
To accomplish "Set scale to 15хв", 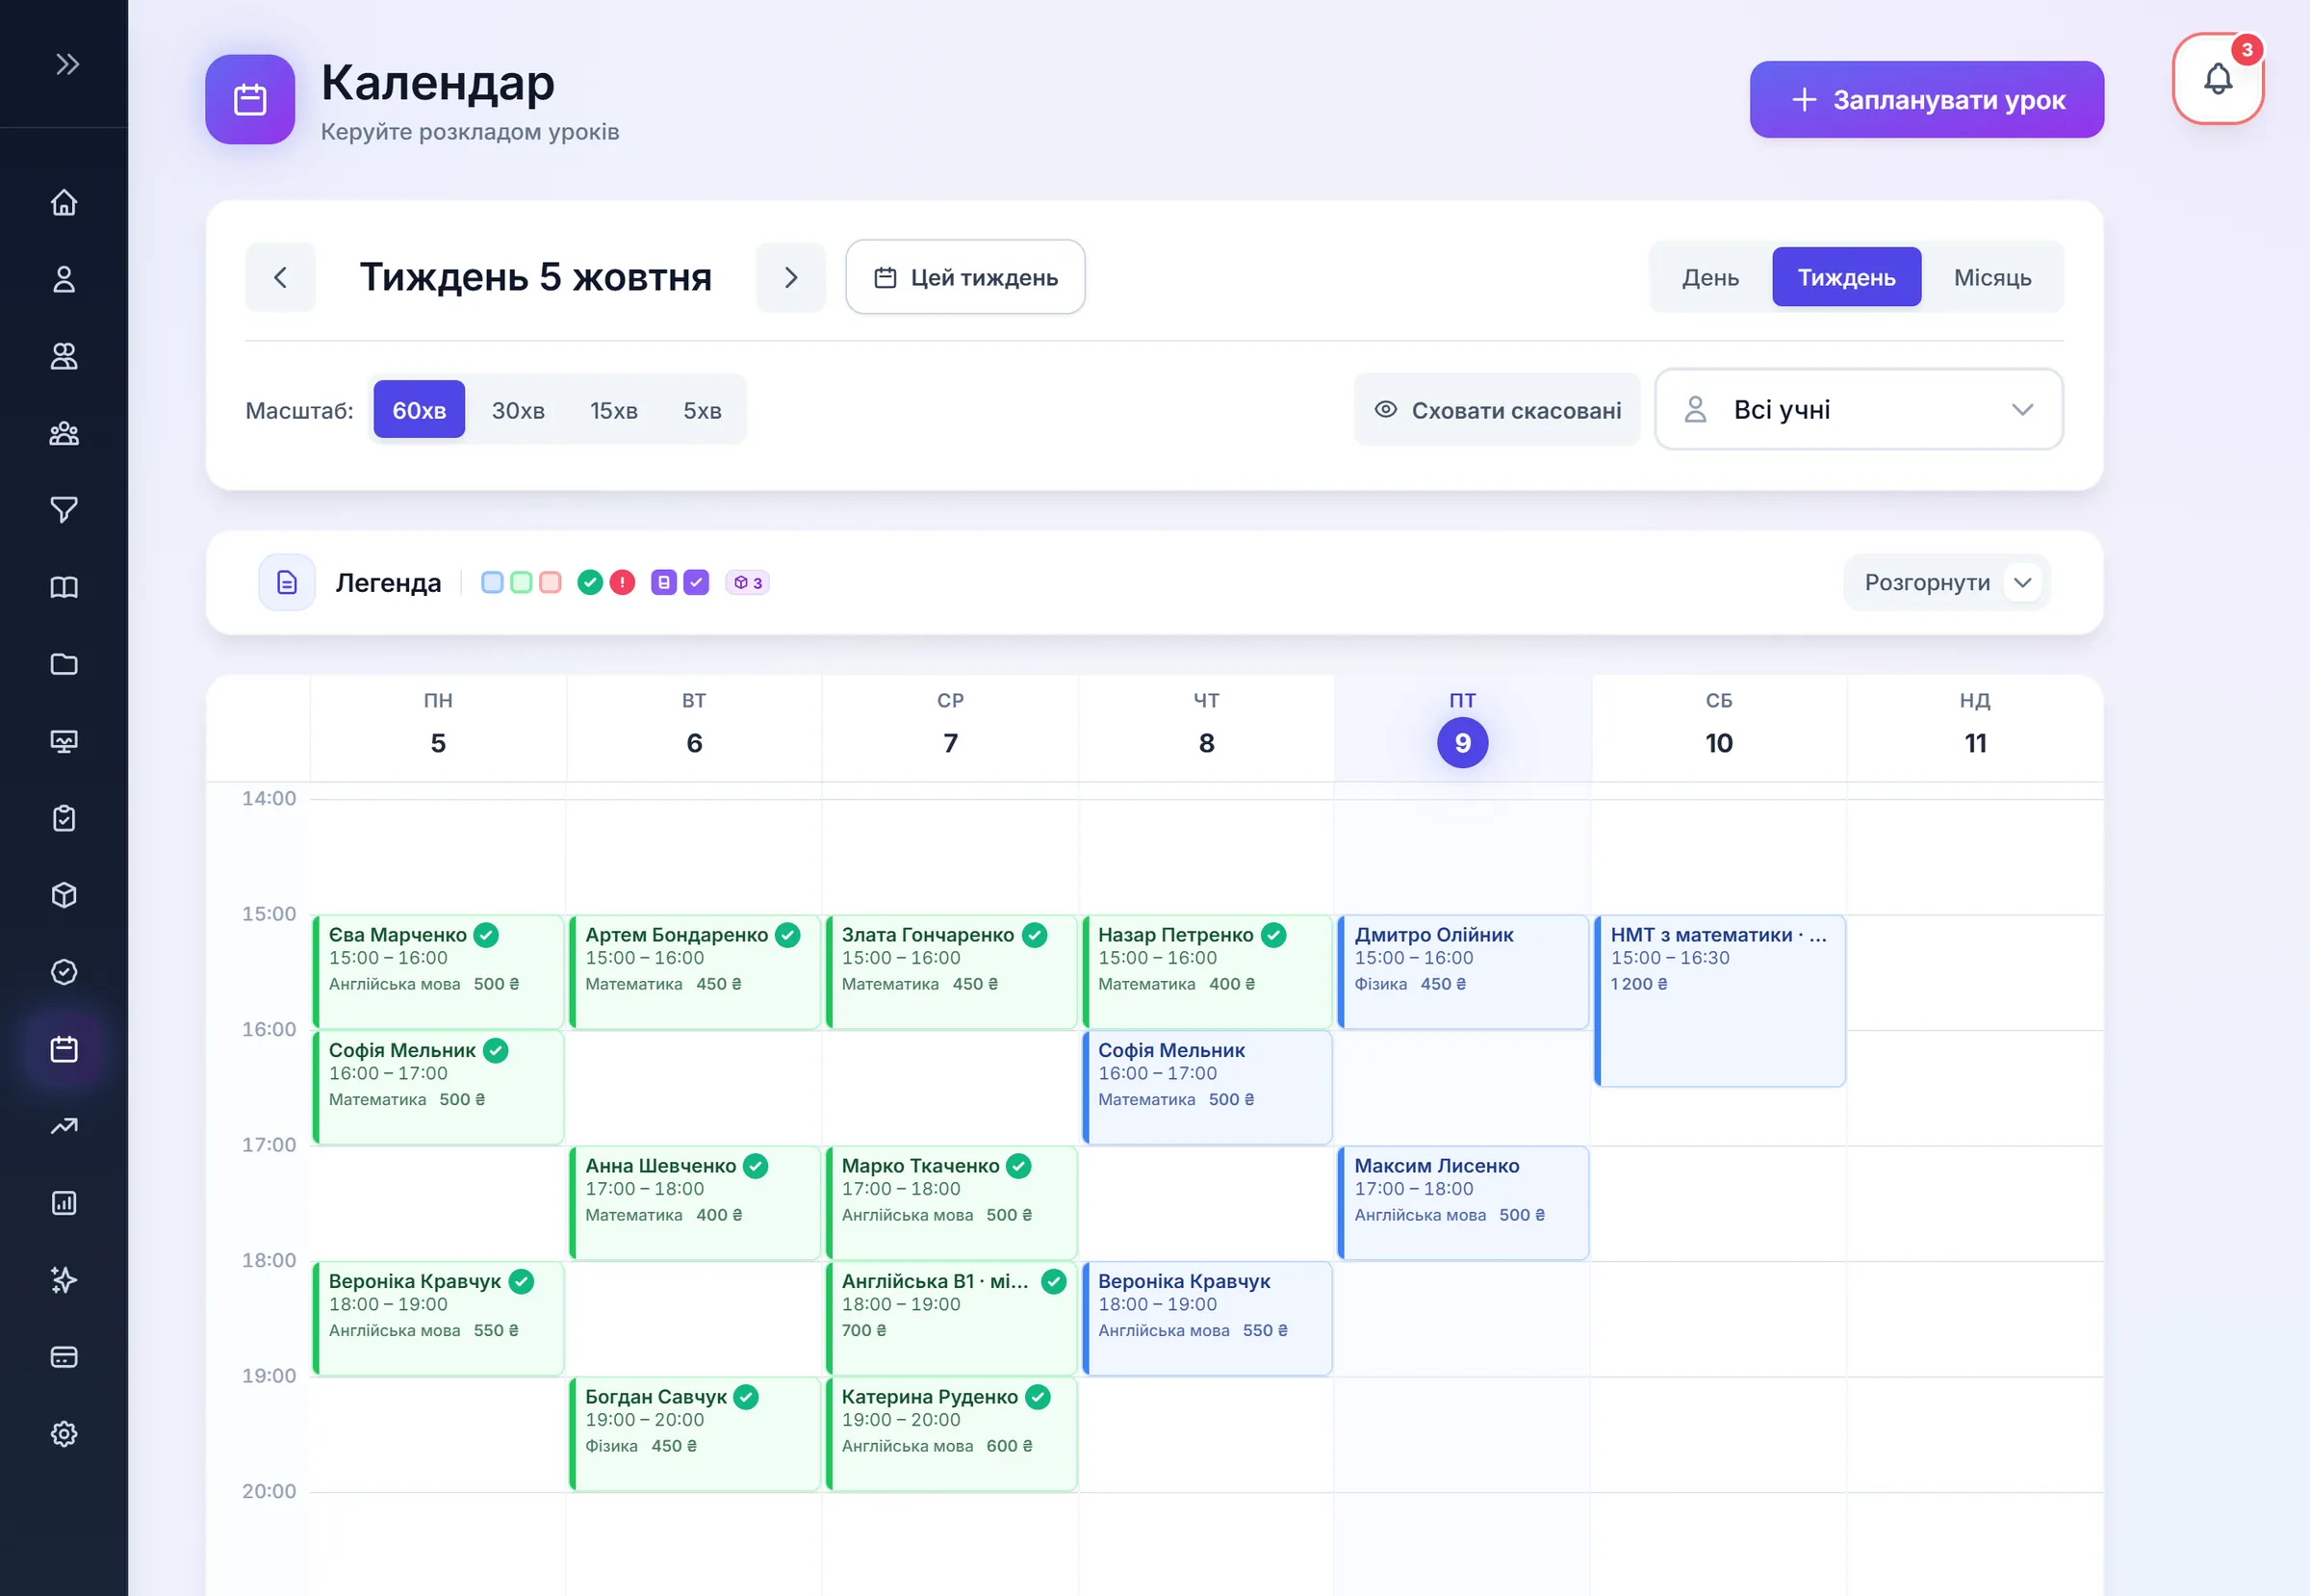I will pyautogui.click(x=614, y=410).
